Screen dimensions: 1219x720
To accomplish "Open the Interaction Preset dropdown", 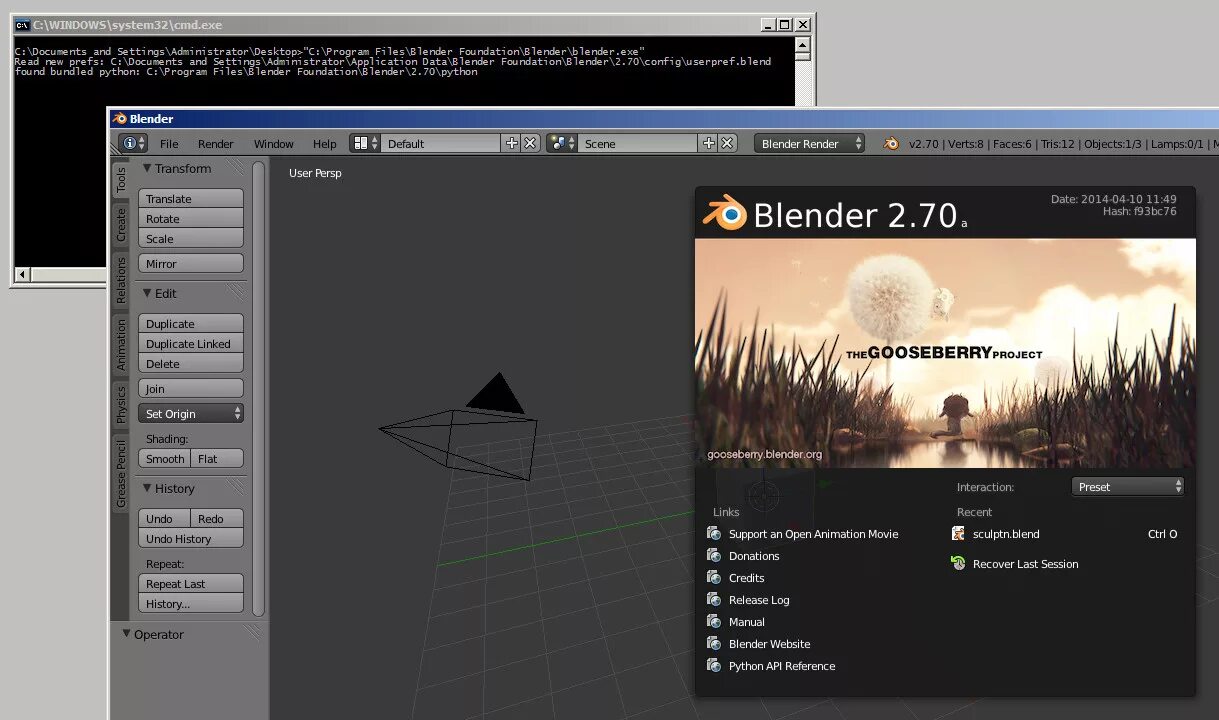I will click(x=1128, y=486).
